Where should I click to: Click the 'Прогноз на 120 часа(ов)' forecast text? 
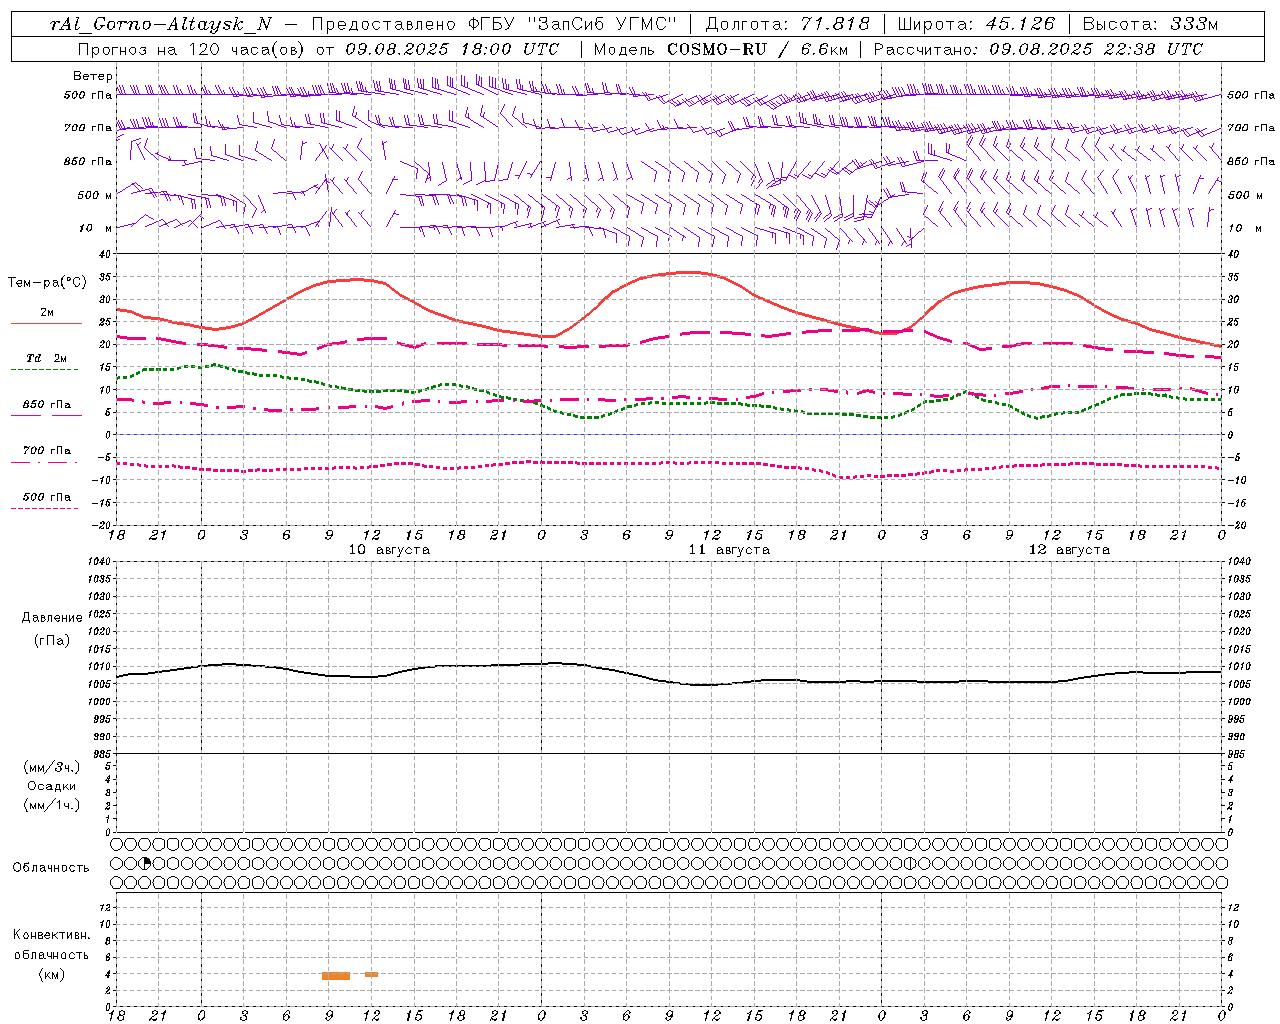pyautogui.click(x=191, y=49)
